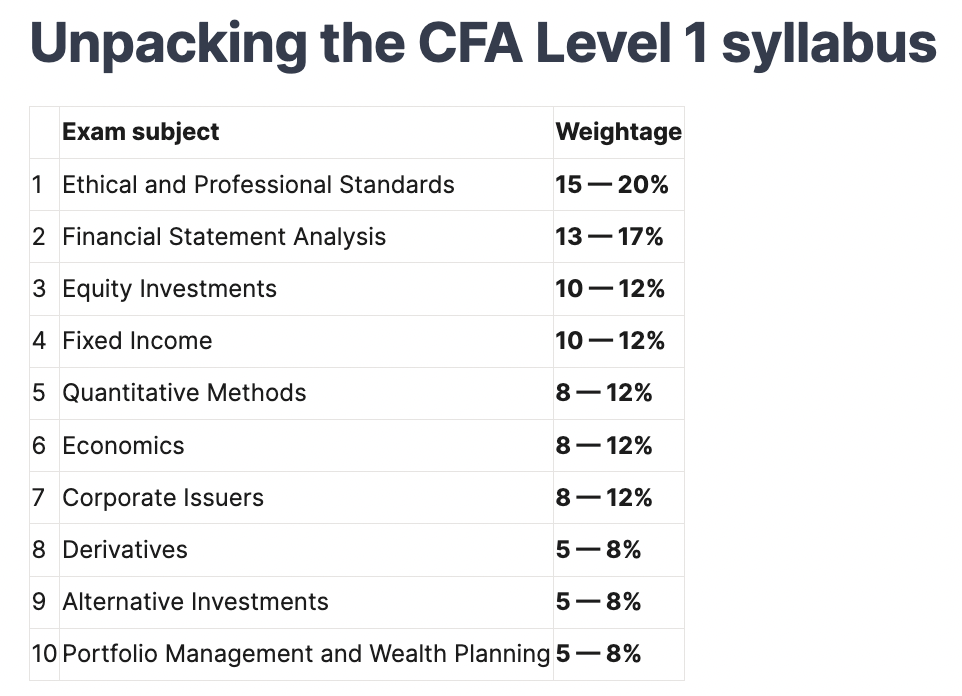Click the 'Fixed Income' subject cell
The height and width of the screenshot is (696, 962).
click(137, 341)
